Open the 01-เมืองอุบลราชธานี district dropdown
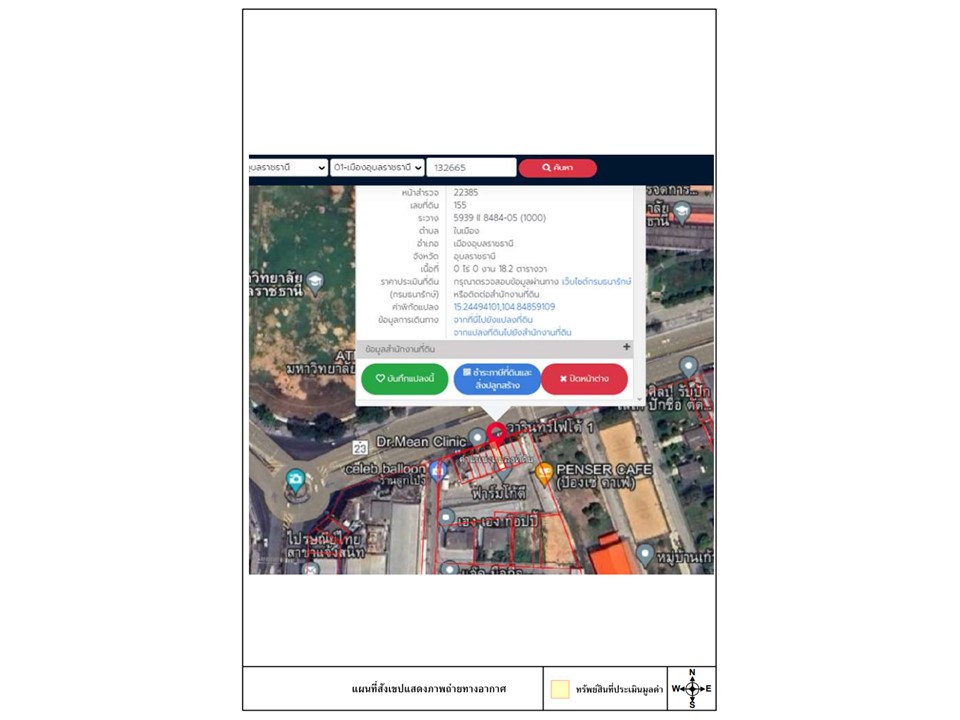960x720 pixels. click(x=377, y=168)
